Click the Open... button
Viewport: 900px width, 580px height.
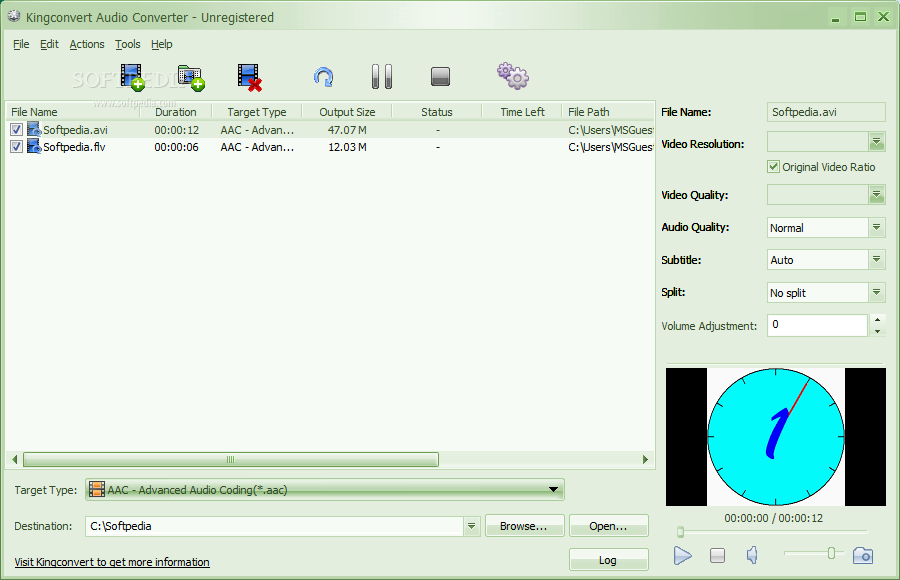(x=608, y=526)
